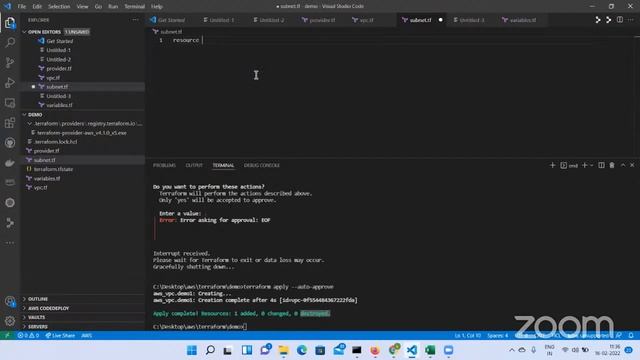640x360 pixels.
Task: Open the Accounts menu icon
Action: click(x=10, y=302)
